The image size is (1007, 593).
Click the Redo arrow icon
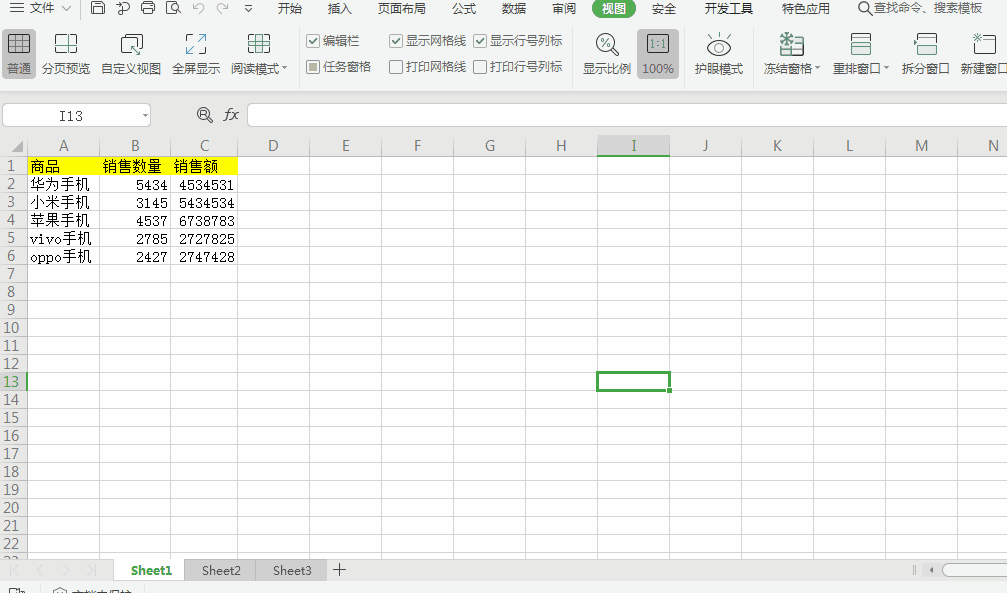click(x=222, y=8)
